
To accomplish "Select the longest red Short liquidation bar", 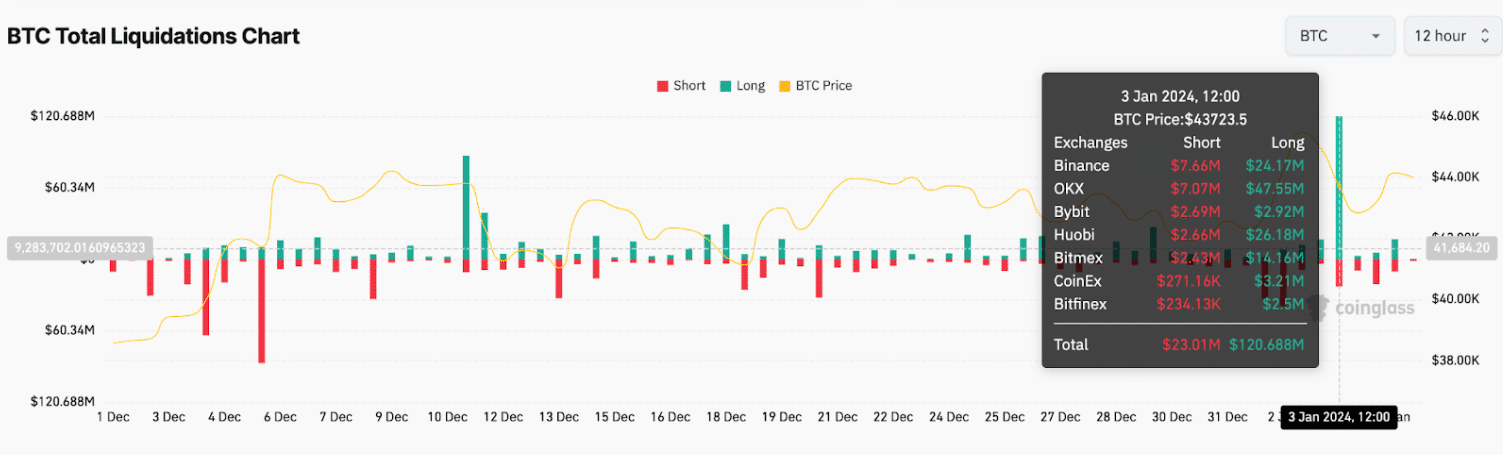I will point(262,310).
